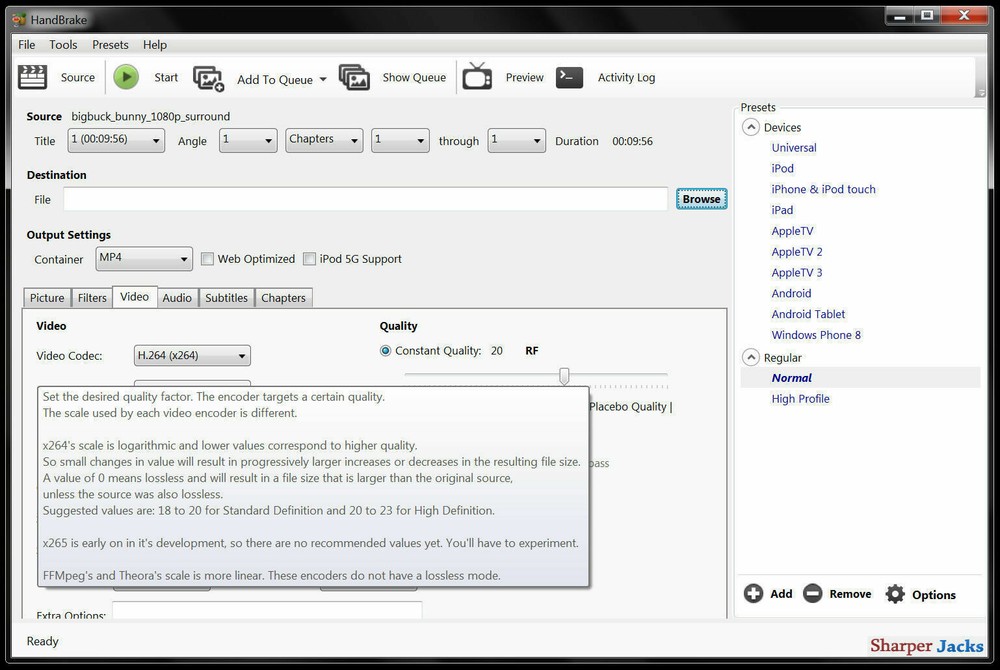Screen dimensions: 1000x670
Task: Adjust the Constant Quality slider
Action: click(563, 375)
